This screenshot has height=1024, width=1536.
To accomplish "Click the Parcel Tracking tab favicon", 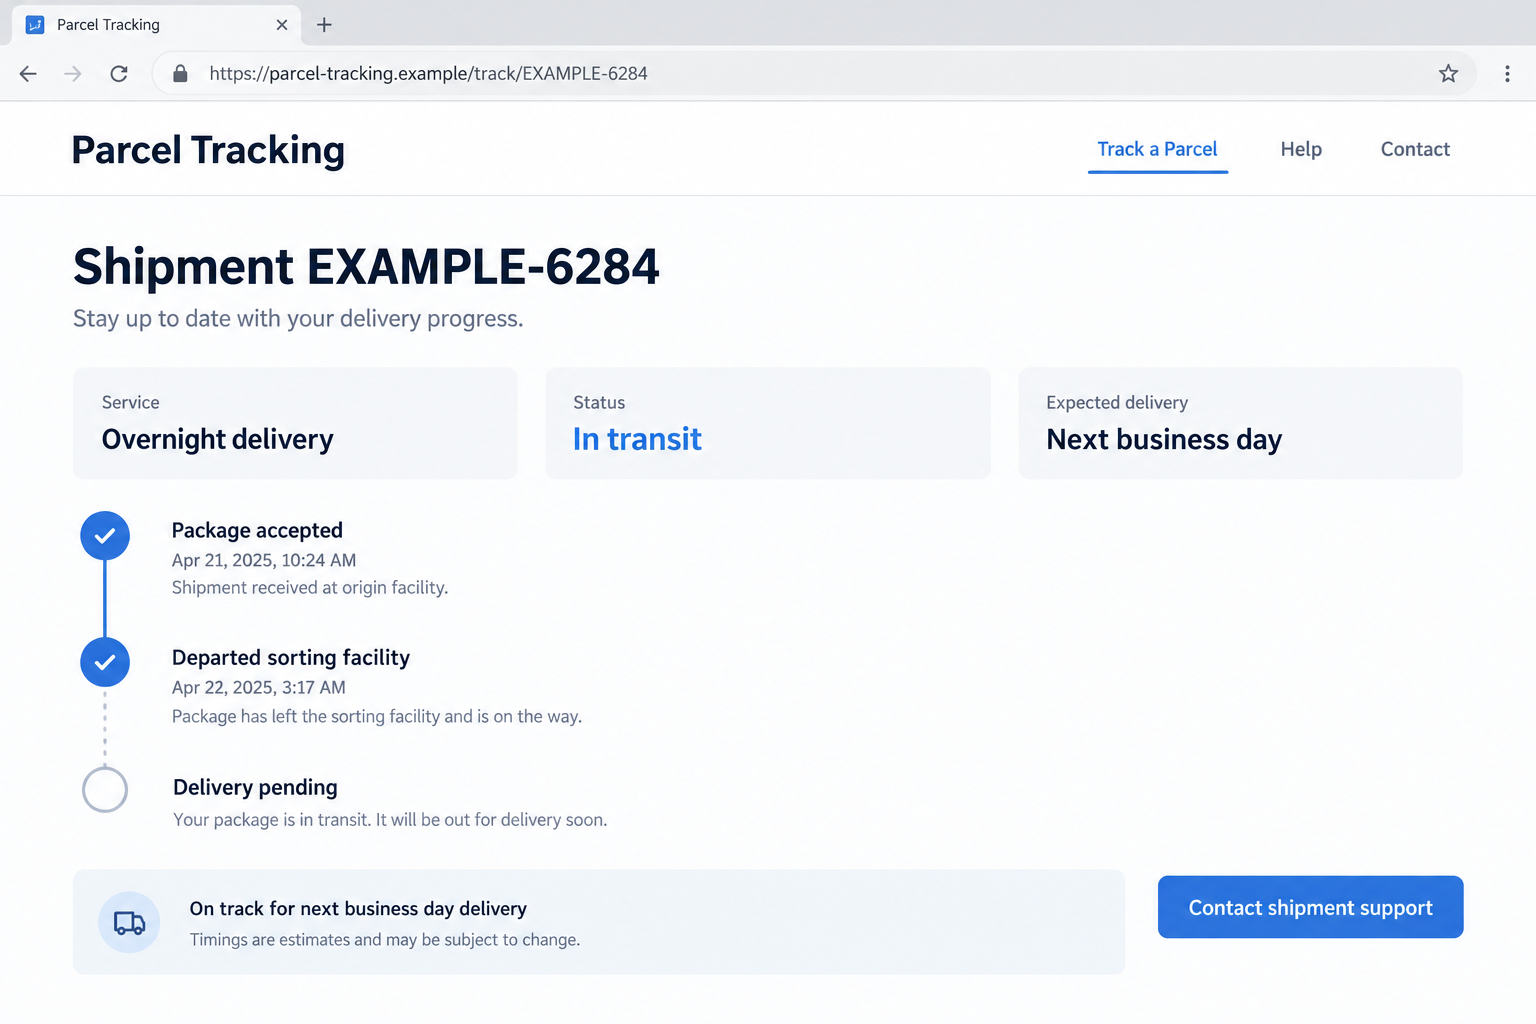I will tap(35, 25).
